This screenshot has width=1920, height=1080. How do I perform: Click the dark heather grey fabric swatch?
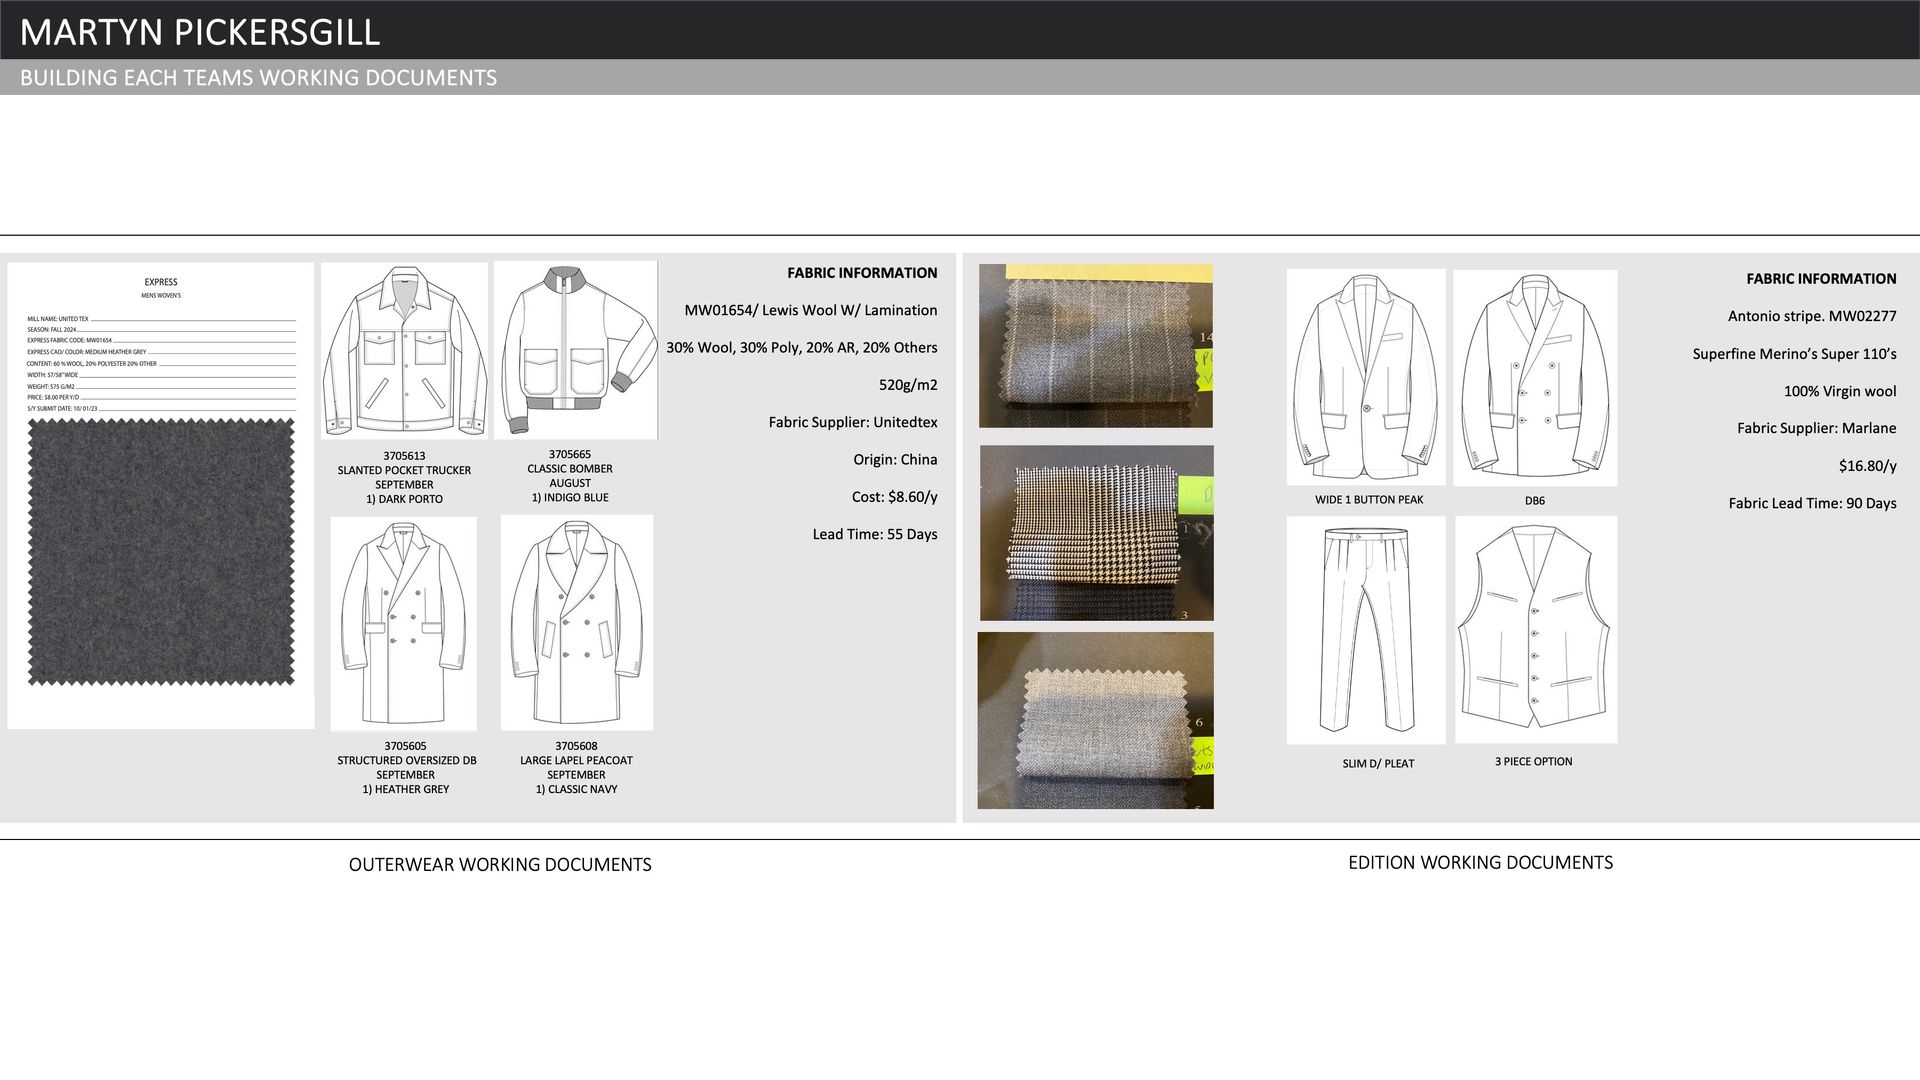161,552
